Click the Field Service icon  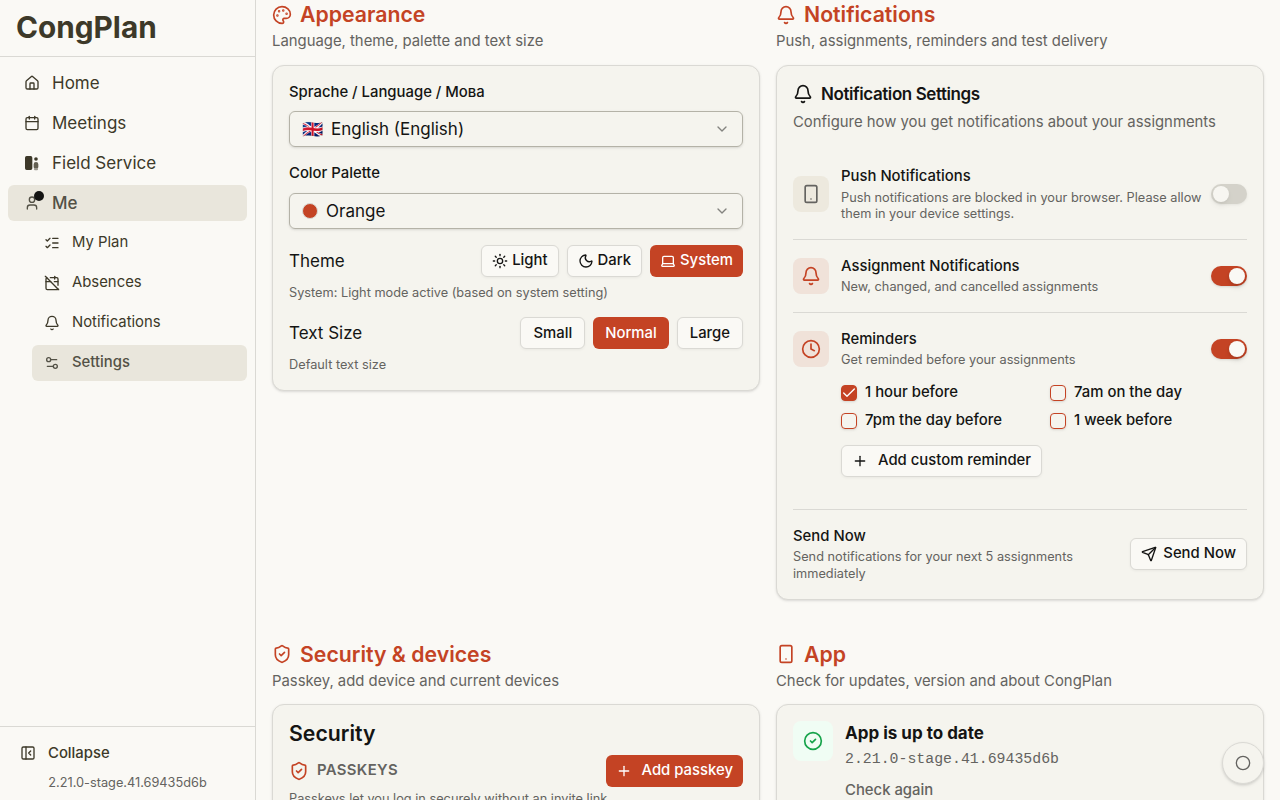[32, 163]
